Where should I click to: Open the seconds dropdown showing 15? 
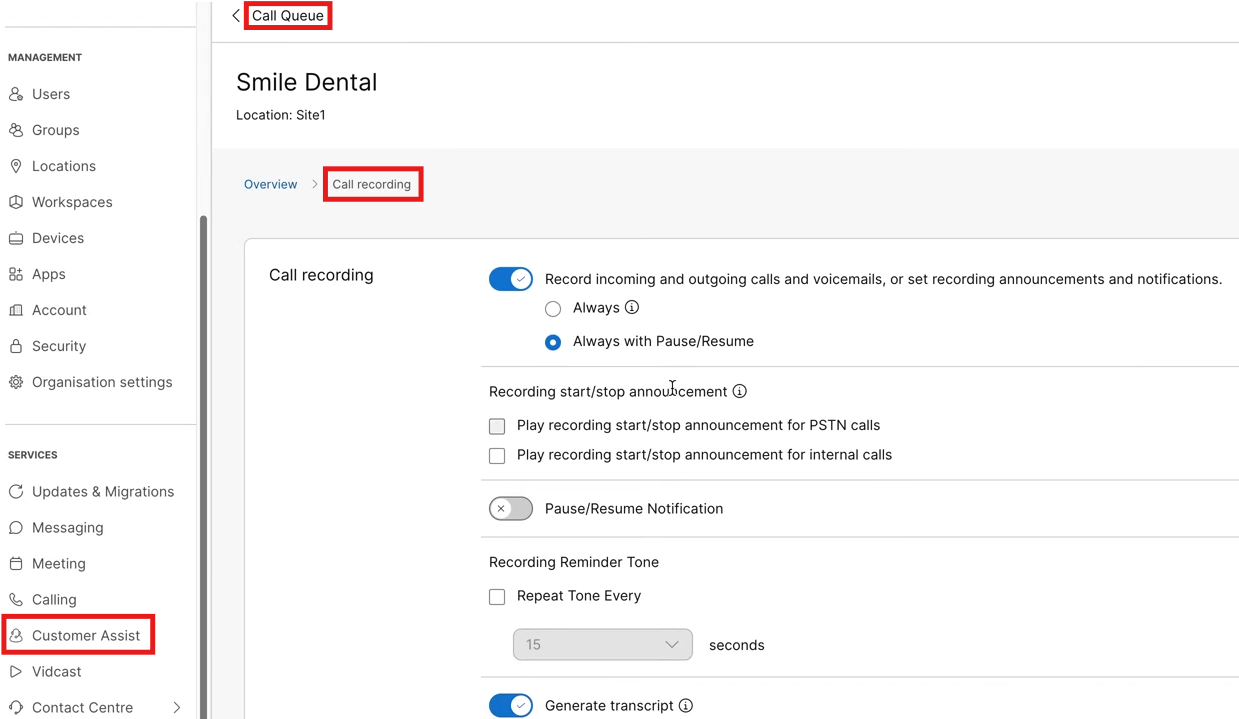tap(602, 645)
